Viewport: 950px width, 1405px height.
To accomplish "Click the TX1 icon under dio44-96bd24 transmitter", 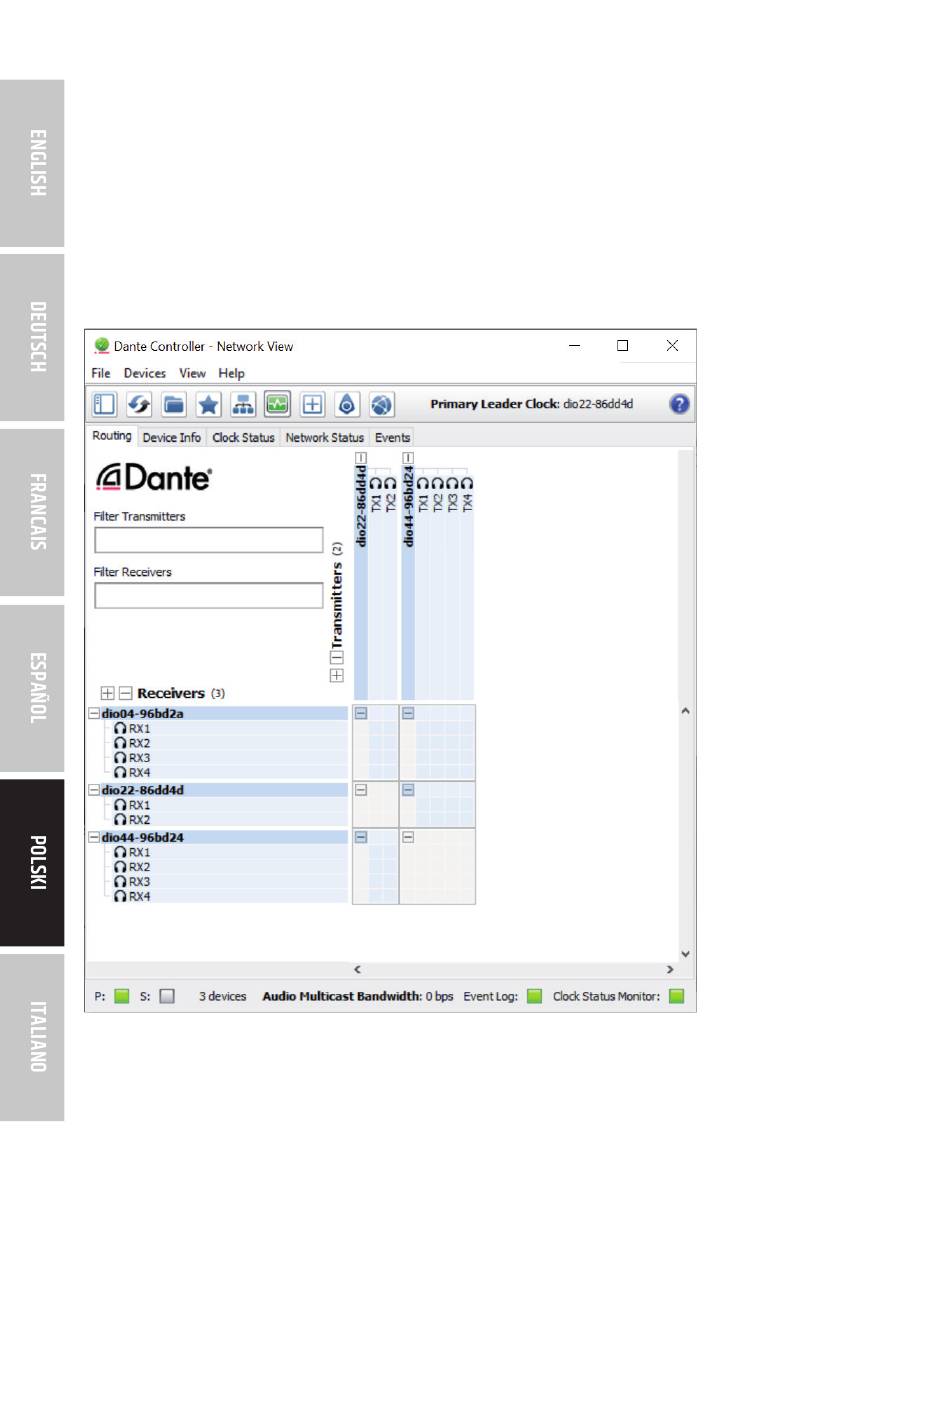I will click(423, 484).
